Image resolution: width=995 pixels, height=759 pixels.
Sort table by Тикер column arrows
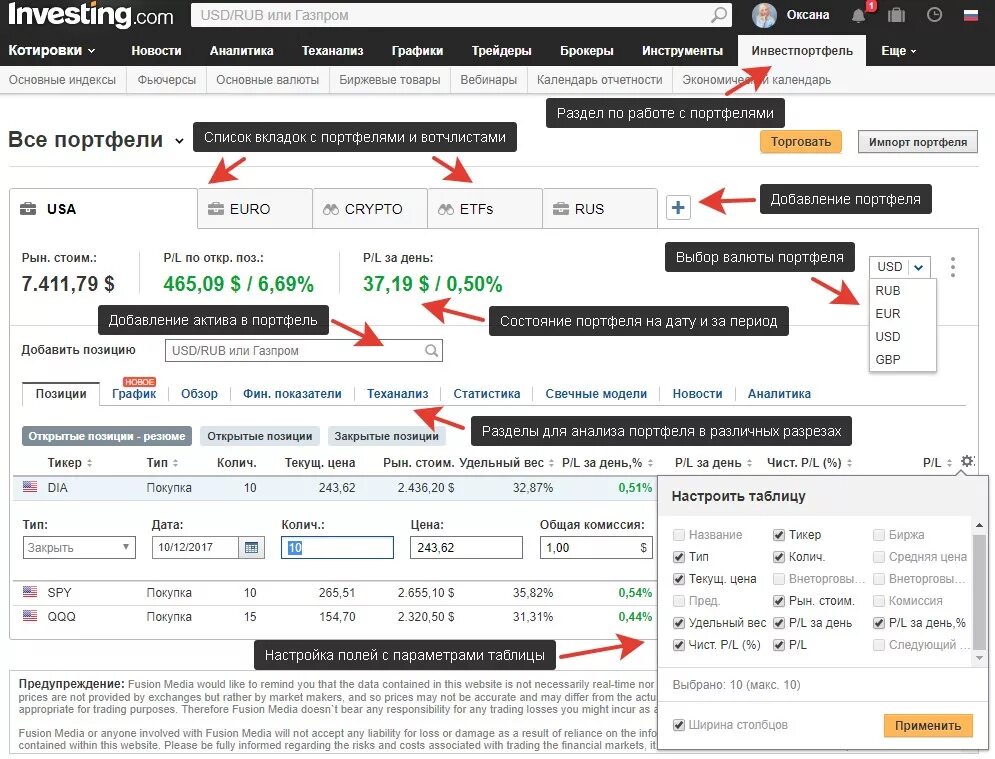coord(89,463)
